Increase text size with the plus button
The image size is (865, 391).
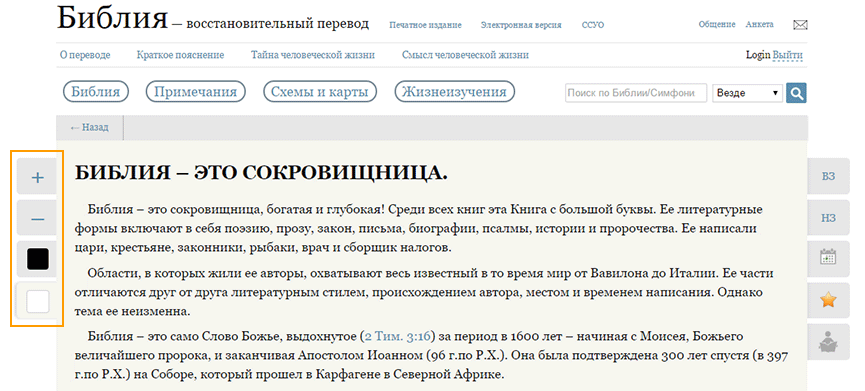pos(38,177)
